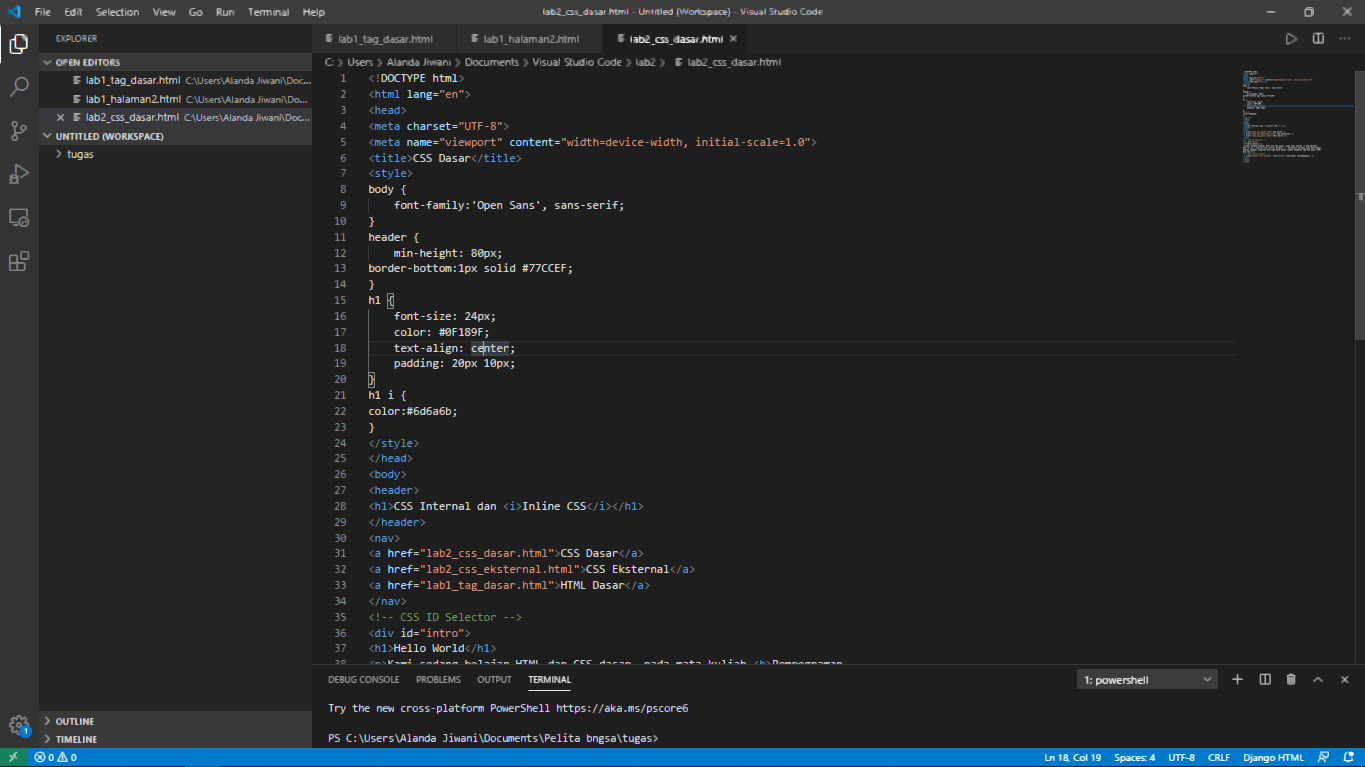
Task: Switch to the lab1_tag_dasar.html tab
Action: (x=385, y=39)
